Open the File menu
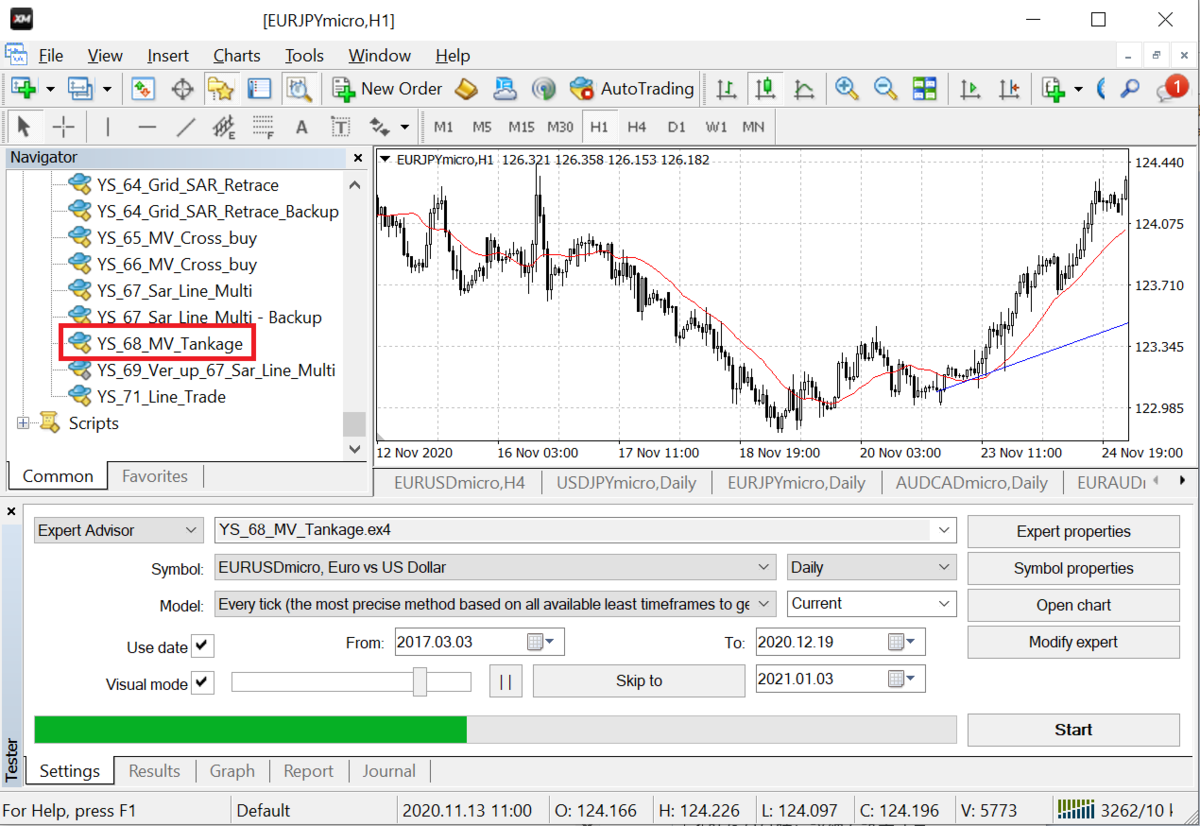The image size is (1200, 826). point(50,56)
